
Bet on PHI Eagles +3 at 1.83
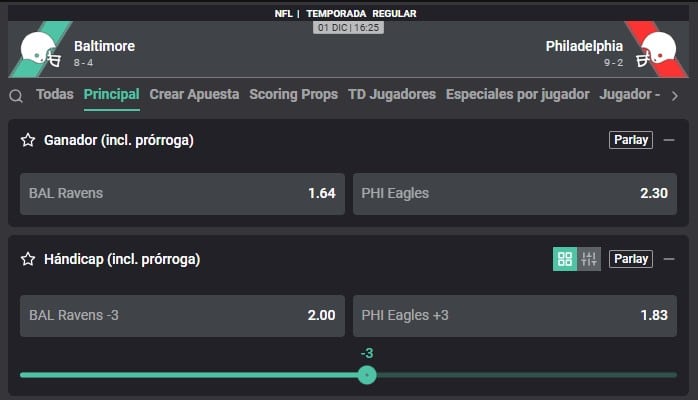pos(515,315)
